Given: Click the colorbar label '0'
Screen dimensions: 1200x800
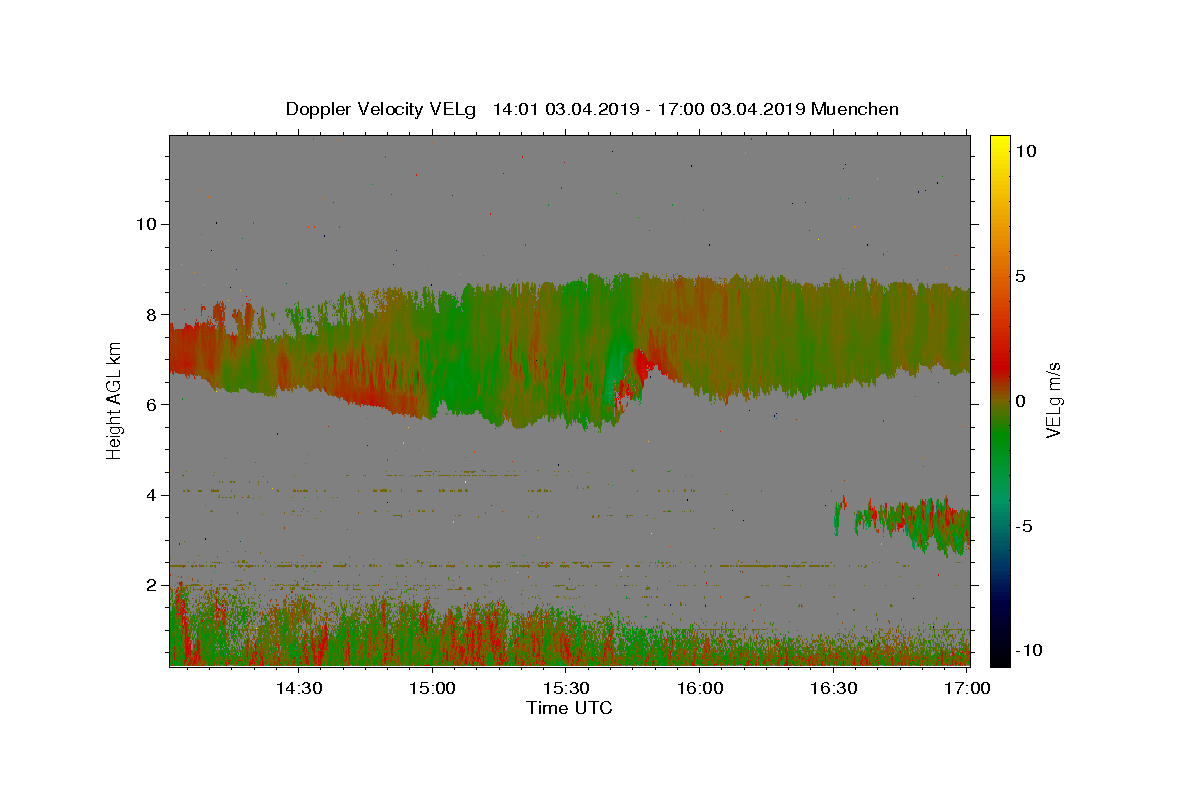Looking at the screenshot, I should click(1020, 401).
